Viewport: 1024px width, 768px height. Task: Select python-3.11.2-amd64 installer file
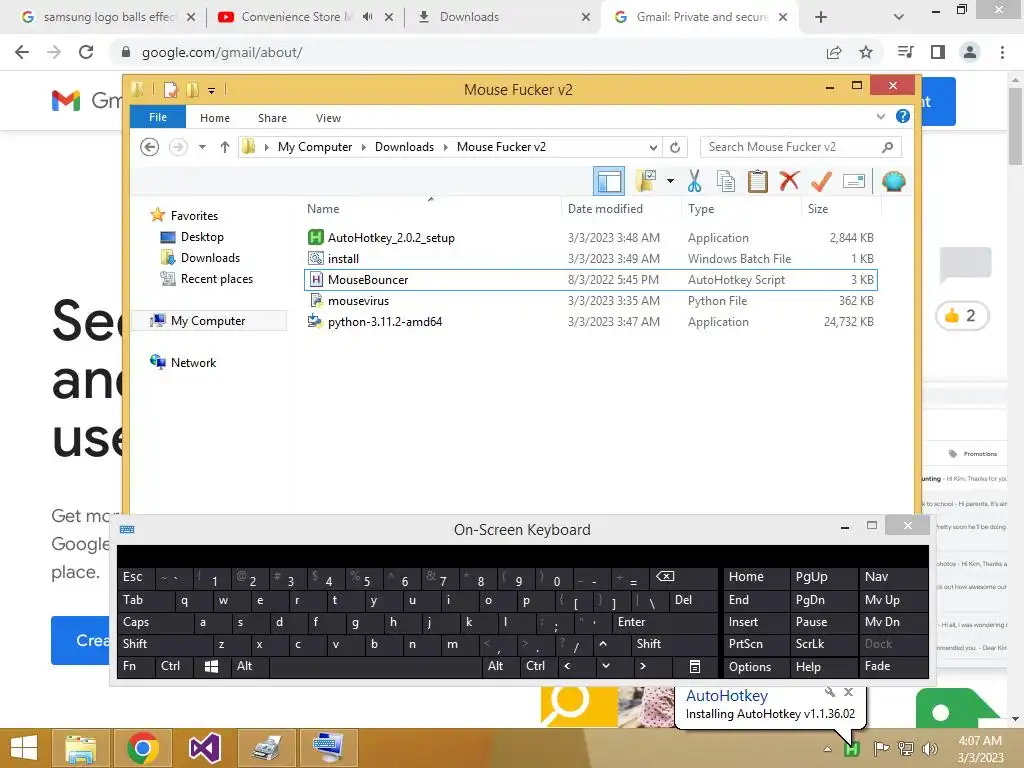[x=590, y=321]
